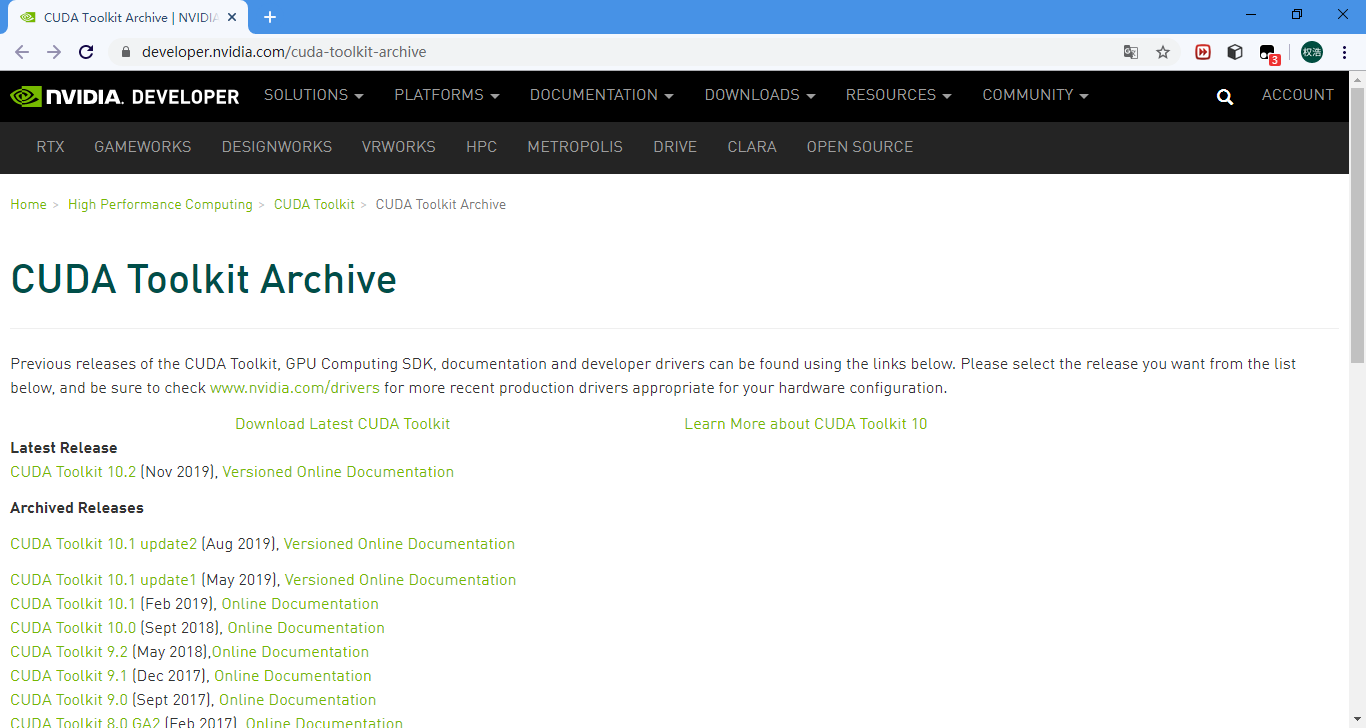Open a new tab with the plus button
The height and width of the screenshot is (728, 1366).
(x=270, y=17)
